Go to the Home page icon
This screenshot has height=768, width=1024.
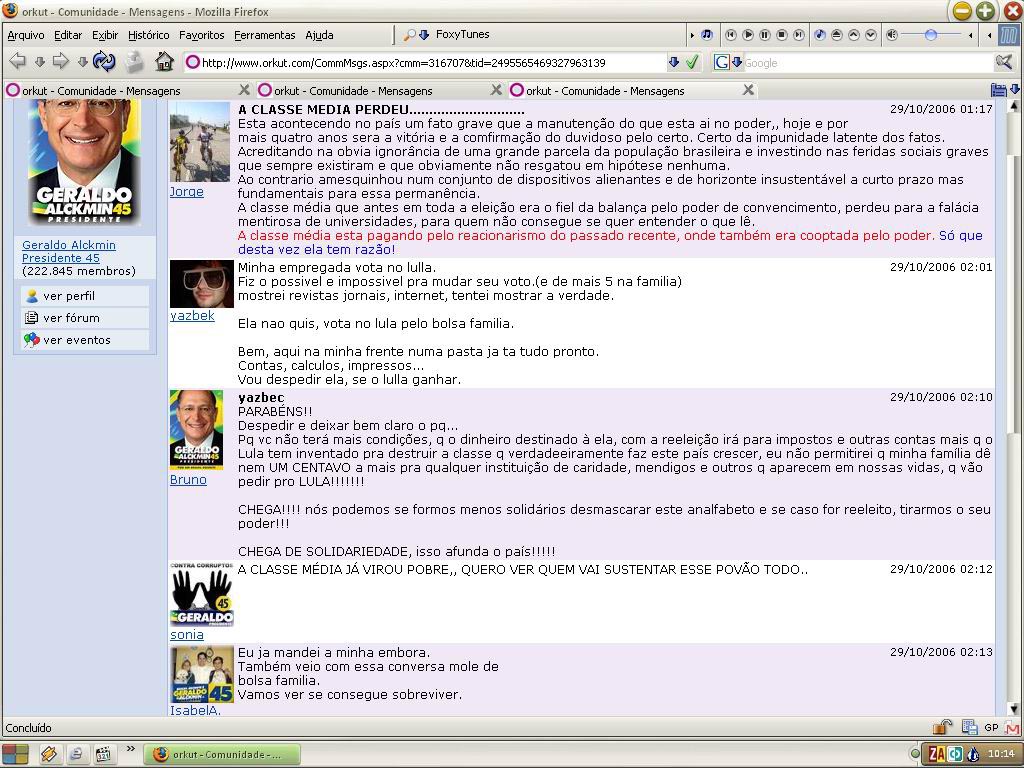[165, 61]
